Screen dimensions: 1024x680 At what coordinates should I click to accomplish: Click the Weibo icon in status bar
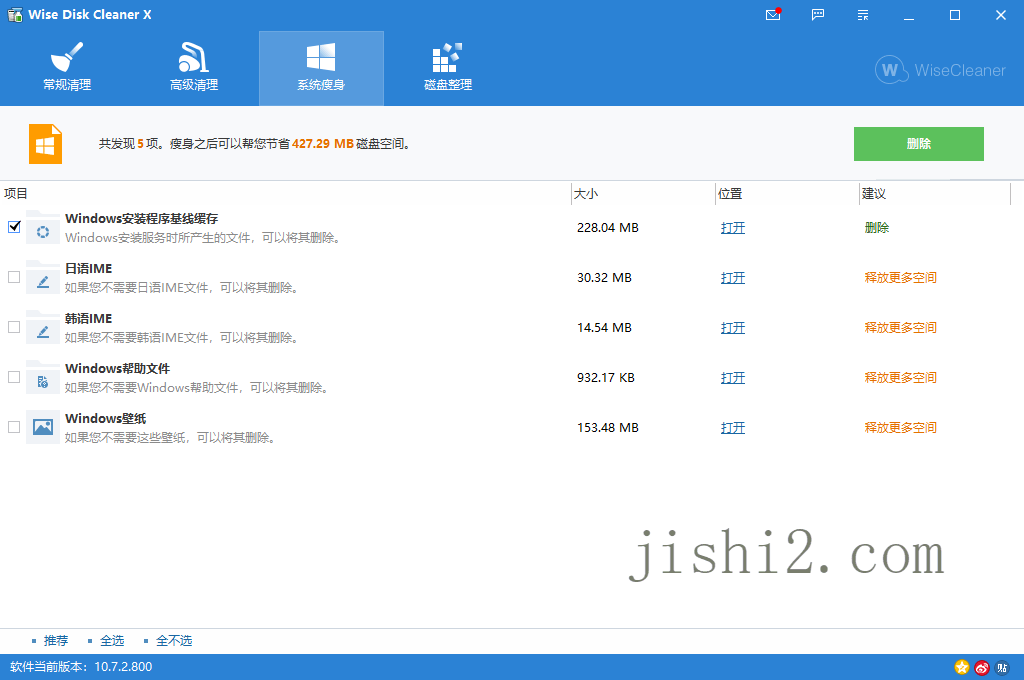pyautogui.click(x=982, y=667)
